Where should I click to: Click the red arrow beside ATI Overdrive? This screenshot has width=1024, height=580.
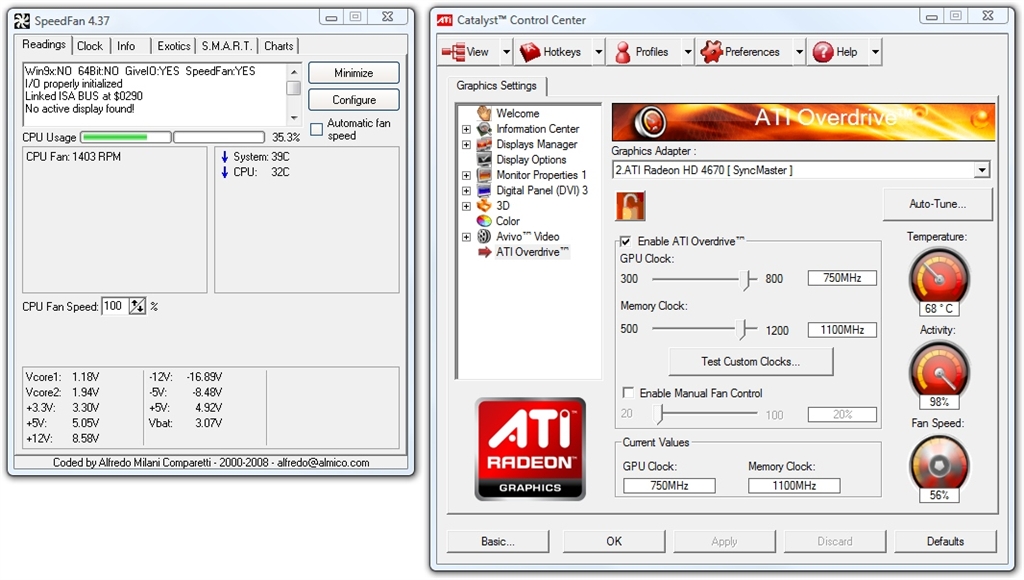[484, 252]
